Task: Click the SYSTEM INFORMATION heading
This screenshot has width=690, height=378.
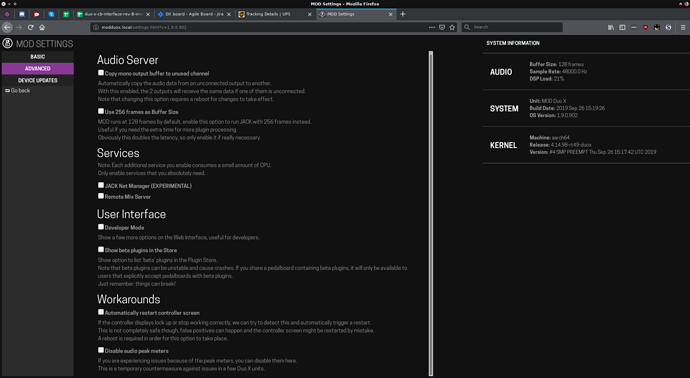Action: 513,43
